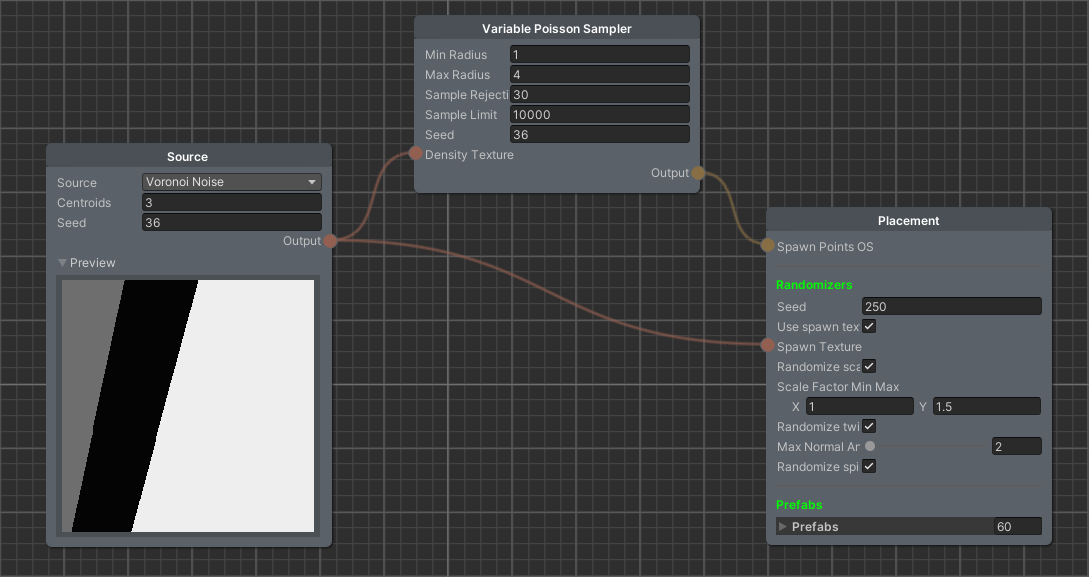Uncheck the Randomize twist checkbox
1089x577 pixels.
coord(869,427)
